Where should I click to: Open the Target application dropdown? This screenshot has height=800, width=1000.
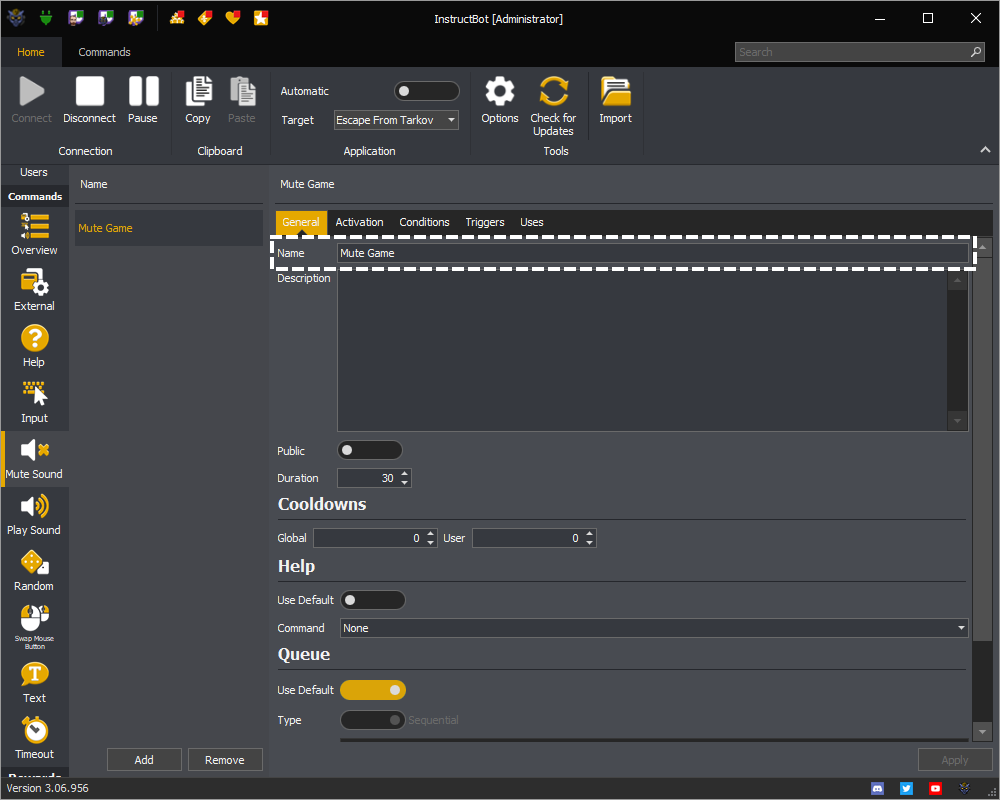[x=396, y=120]
